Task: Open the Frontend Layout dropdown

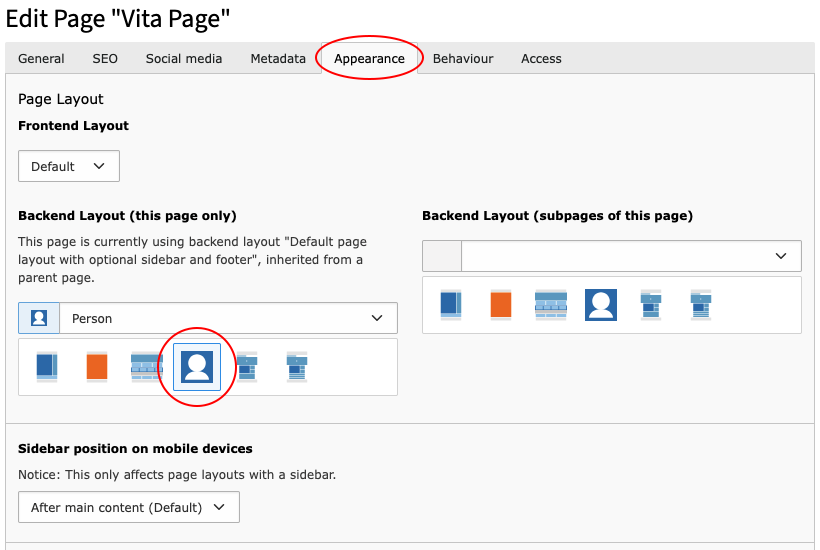Action: [x=69, y=166]
